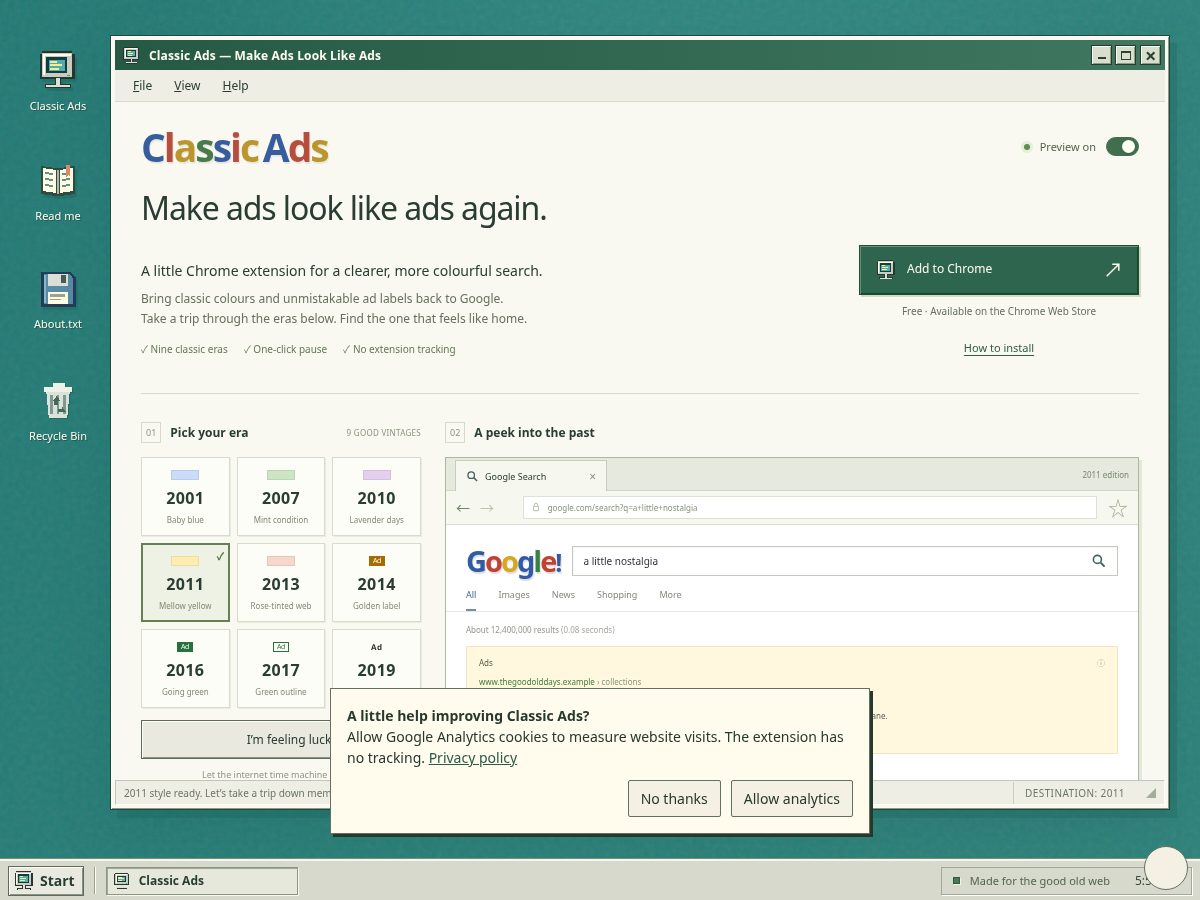The image size is (1200, 900).
Task: Click the search magnifier icon
Action: click(x=1098, y=561)
